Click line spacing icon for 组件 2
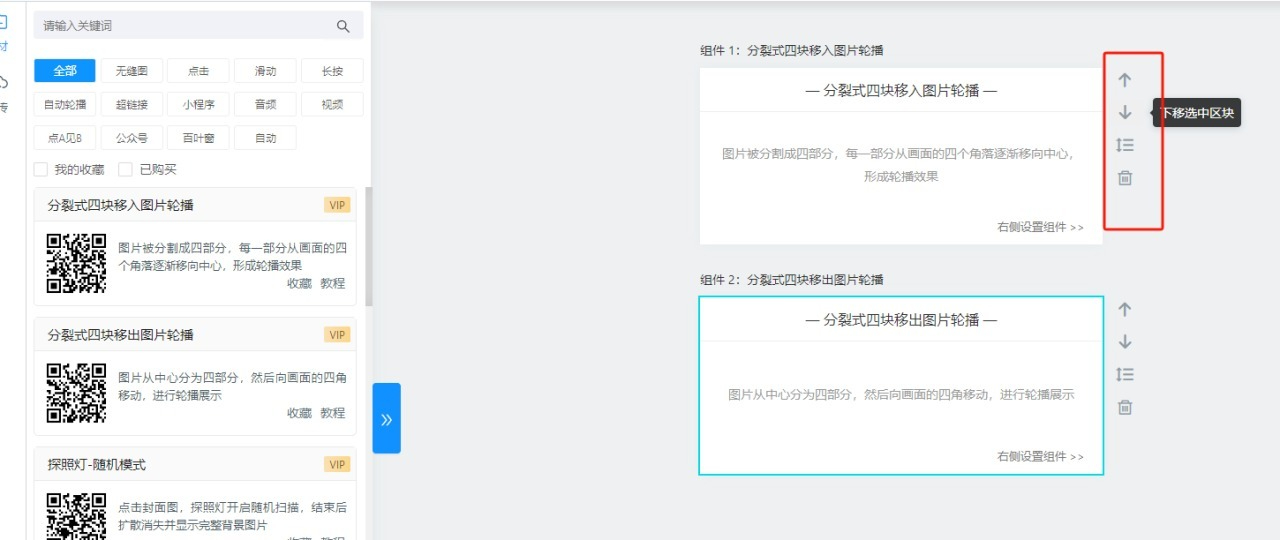Screen dimensions: 1280x540 tap(1125, 374)
